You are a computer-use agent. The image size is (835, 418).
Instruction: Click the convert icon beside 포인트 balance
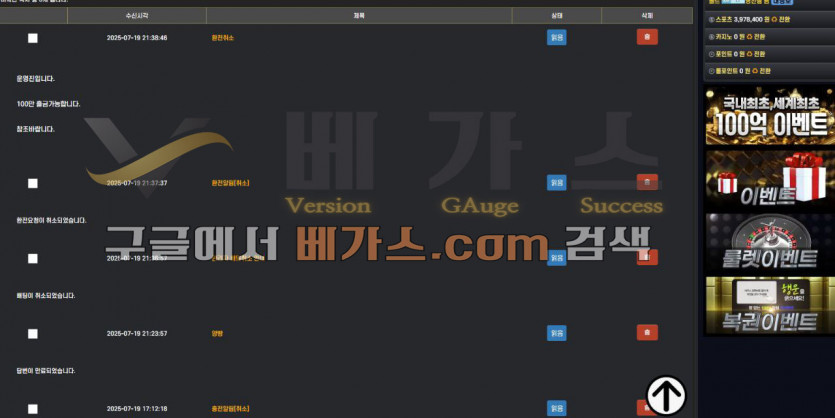click(x=750, y=54)
